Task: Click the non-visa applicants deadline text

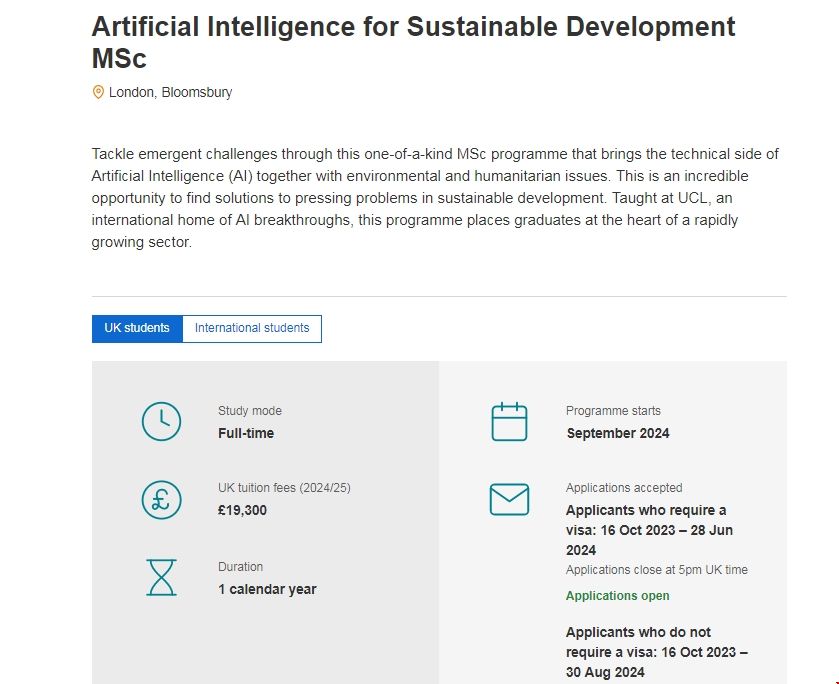Action: (656, 652)
